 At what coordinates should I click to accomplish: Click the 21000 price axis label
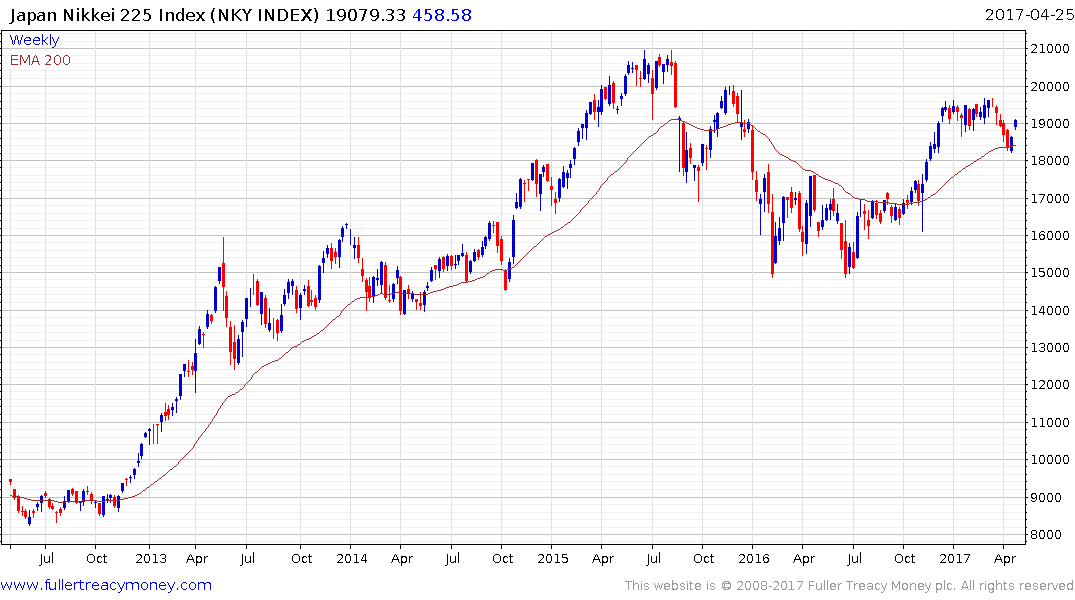click(x=1050, y=49)
